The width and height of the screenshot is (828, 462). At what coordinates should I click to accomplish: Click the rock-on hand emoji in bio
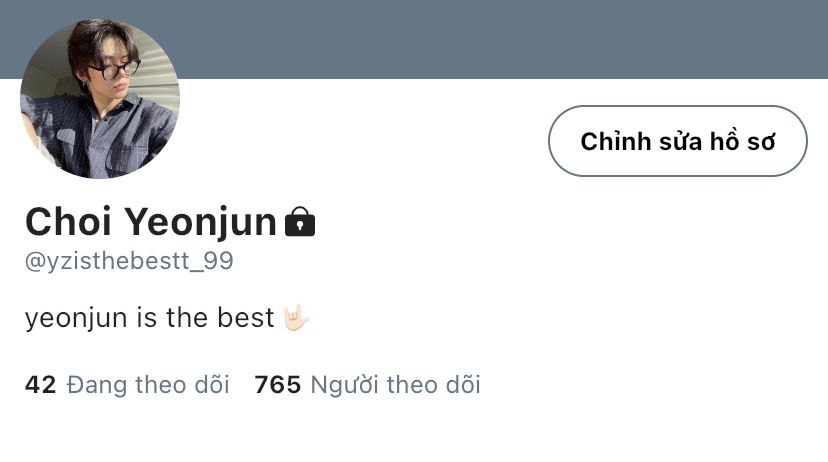[296, 317]
